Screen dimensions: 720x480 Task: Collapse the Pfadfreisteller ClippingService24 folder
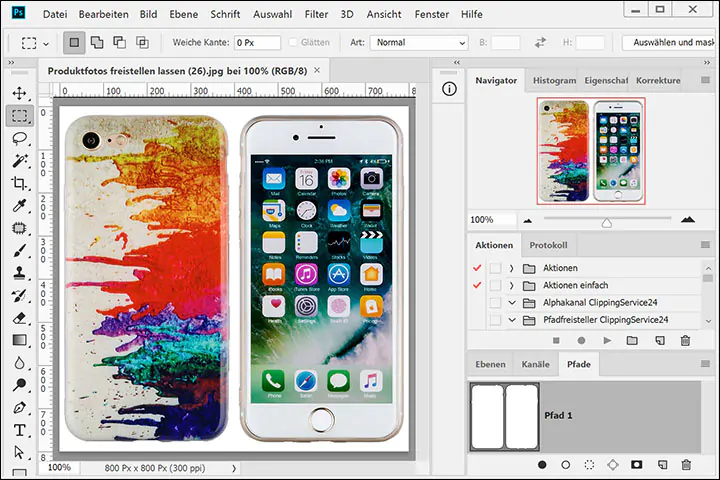pyautogui.click(x=511, y=320)
